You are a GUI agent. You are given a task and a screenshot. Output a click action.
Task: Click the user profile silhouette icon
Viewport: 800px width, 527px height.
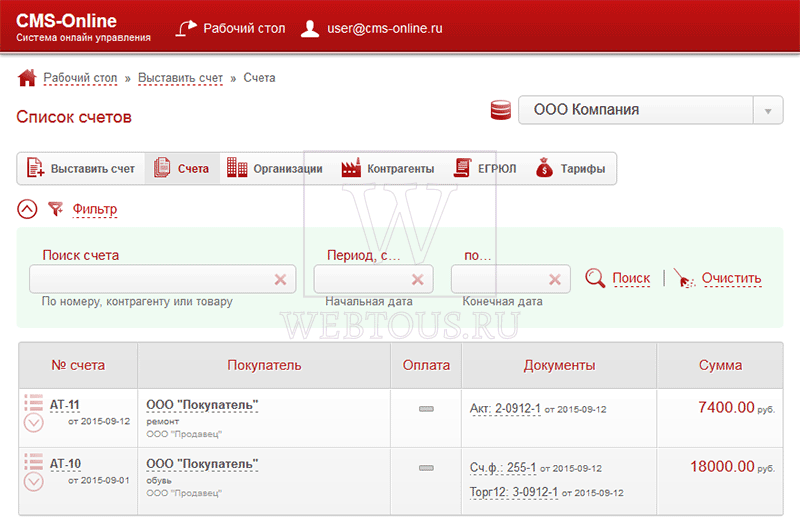[310, 29]
